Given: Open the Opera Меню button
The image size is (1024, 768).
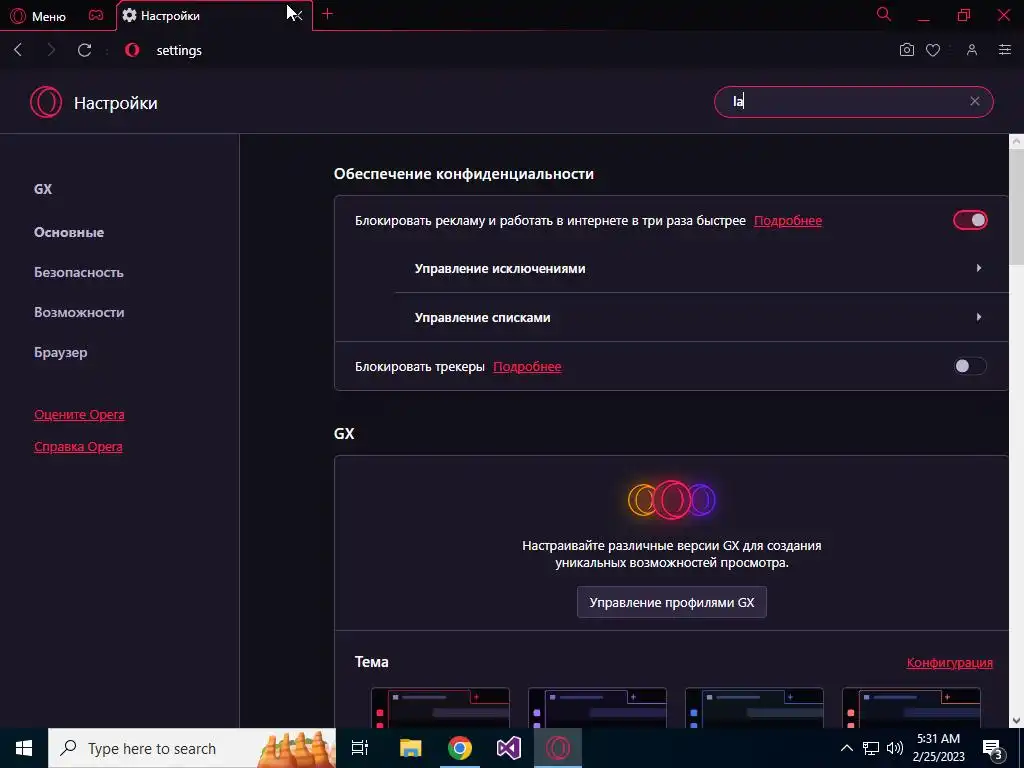Looking at the screenshot, I should click(x=39, y=16).
